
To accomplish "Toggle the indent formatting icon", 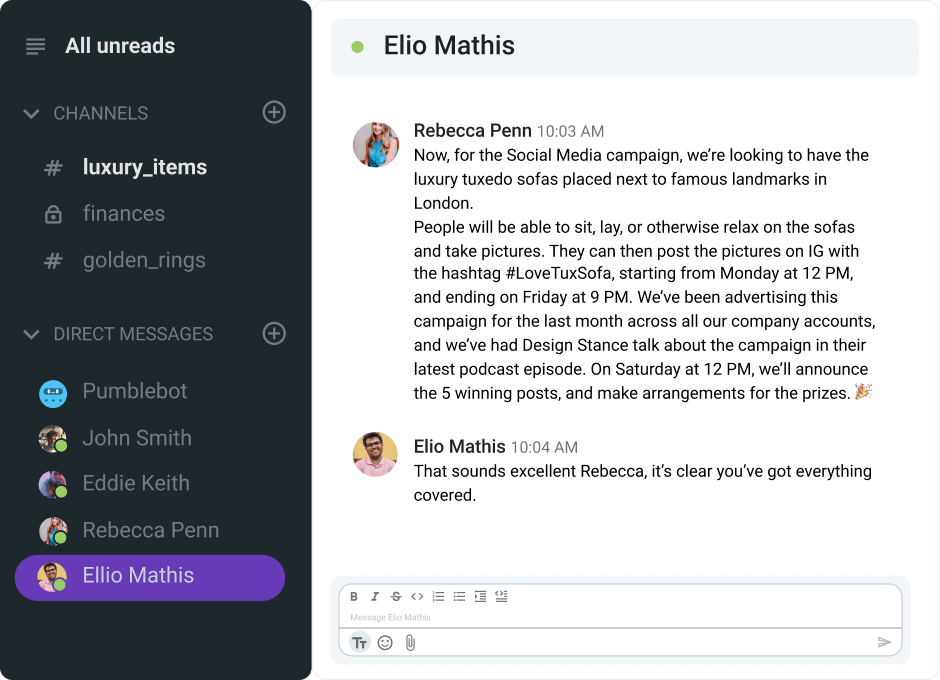I will (480, 596).
